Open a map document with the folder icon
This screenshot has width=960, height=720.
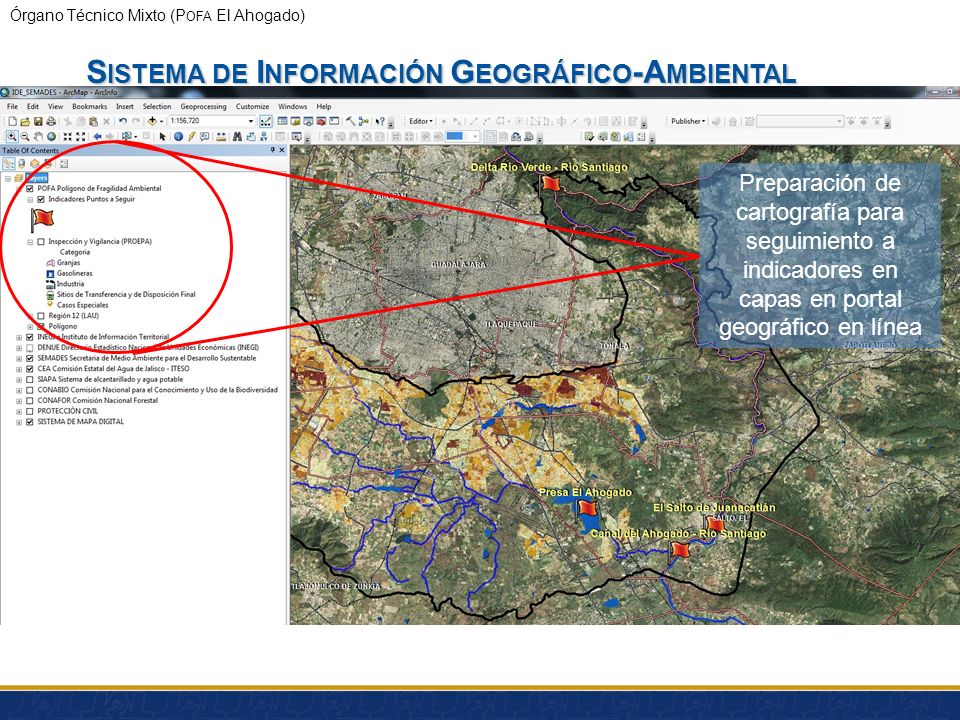pos(24,121)
